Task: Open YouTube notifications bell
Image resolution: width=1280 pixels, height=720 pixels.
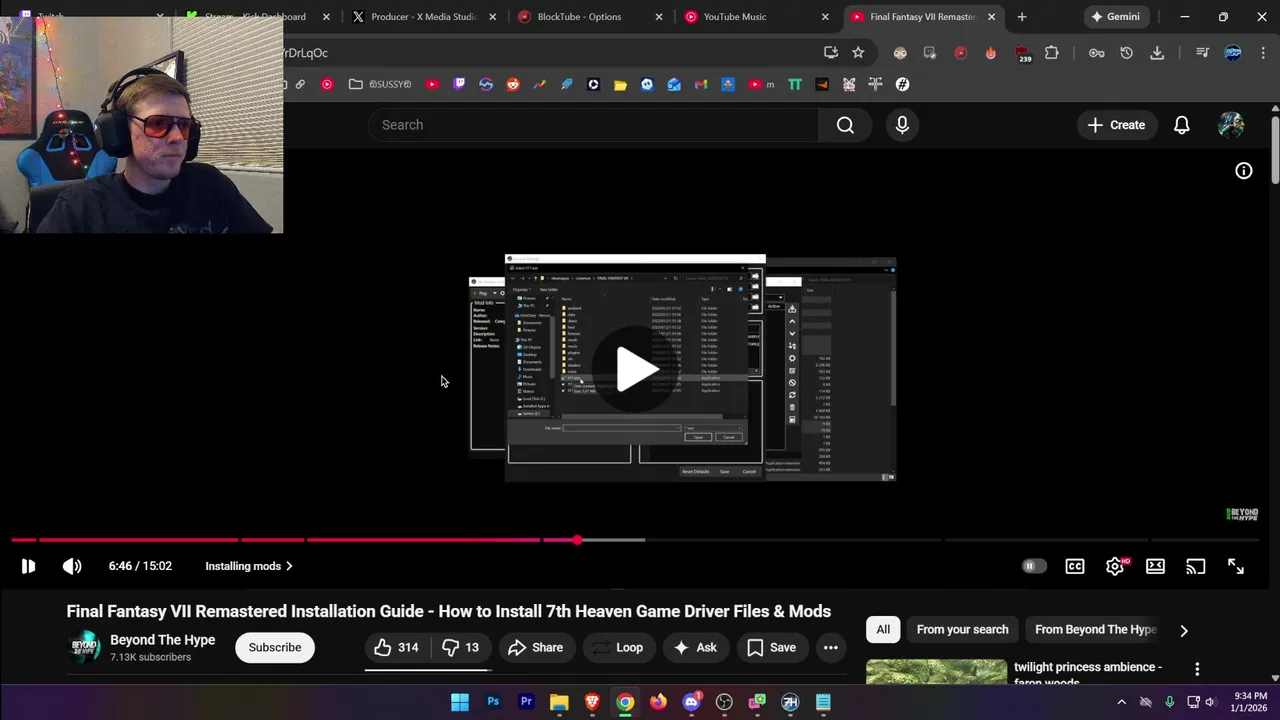Action: (x=1182, y=125)
